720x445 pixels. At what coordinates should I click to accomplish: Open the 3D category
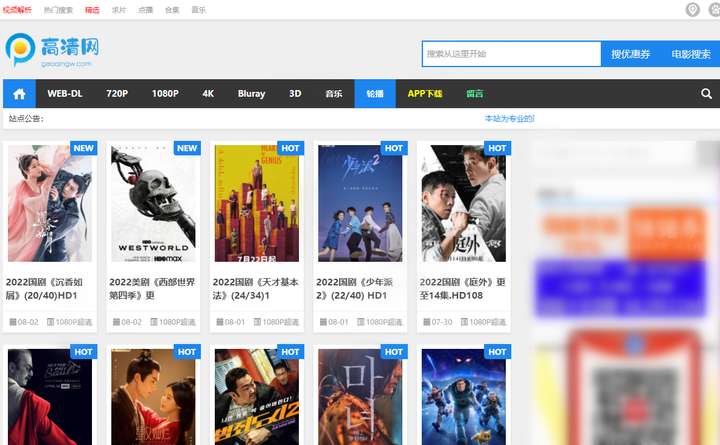[x=295, y=94]
